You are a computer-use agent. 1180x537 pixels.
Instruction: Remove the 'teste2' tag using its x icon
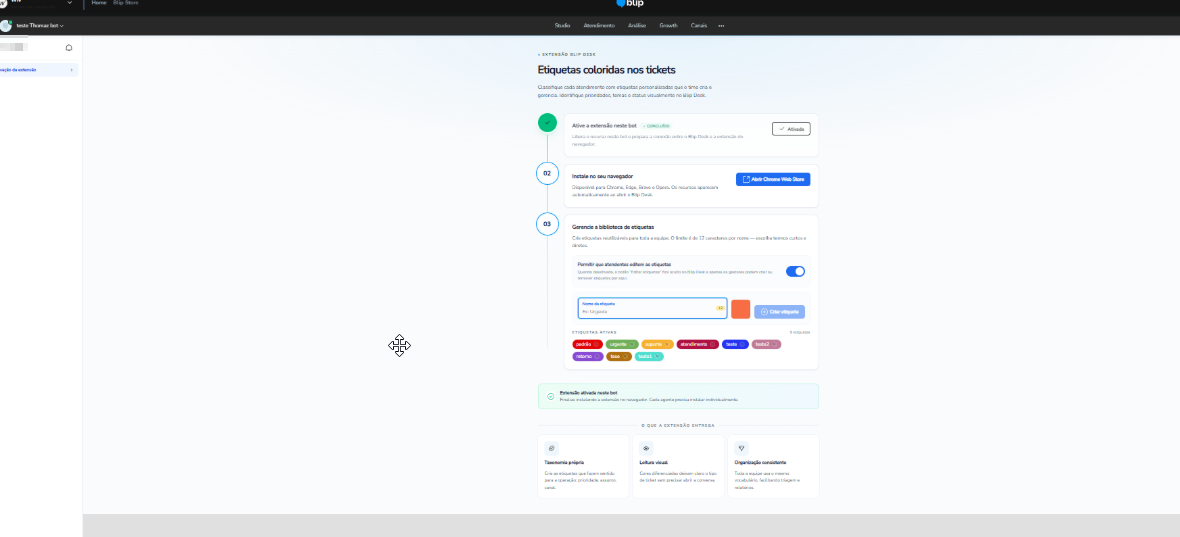tap(774, 344)
